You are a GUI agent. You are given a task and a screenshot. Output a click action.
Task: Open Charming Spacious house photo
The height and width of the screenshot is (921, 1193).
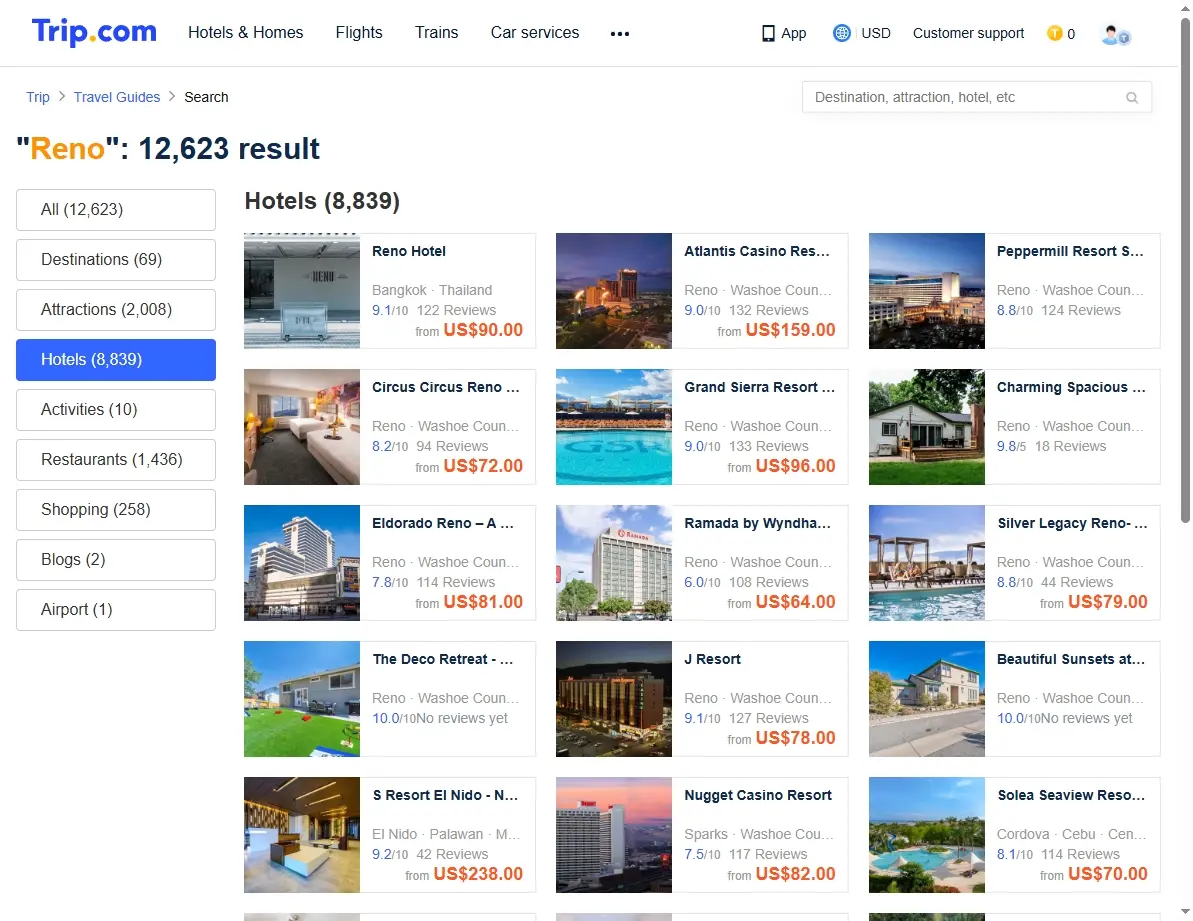pos(927,427)
